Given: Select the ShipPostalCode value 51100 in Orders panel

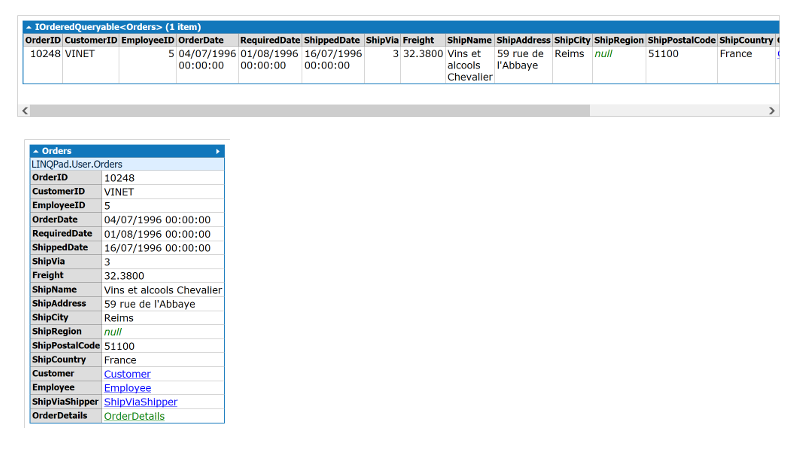Looking at the screenshot, I should [x=119, y=346].
